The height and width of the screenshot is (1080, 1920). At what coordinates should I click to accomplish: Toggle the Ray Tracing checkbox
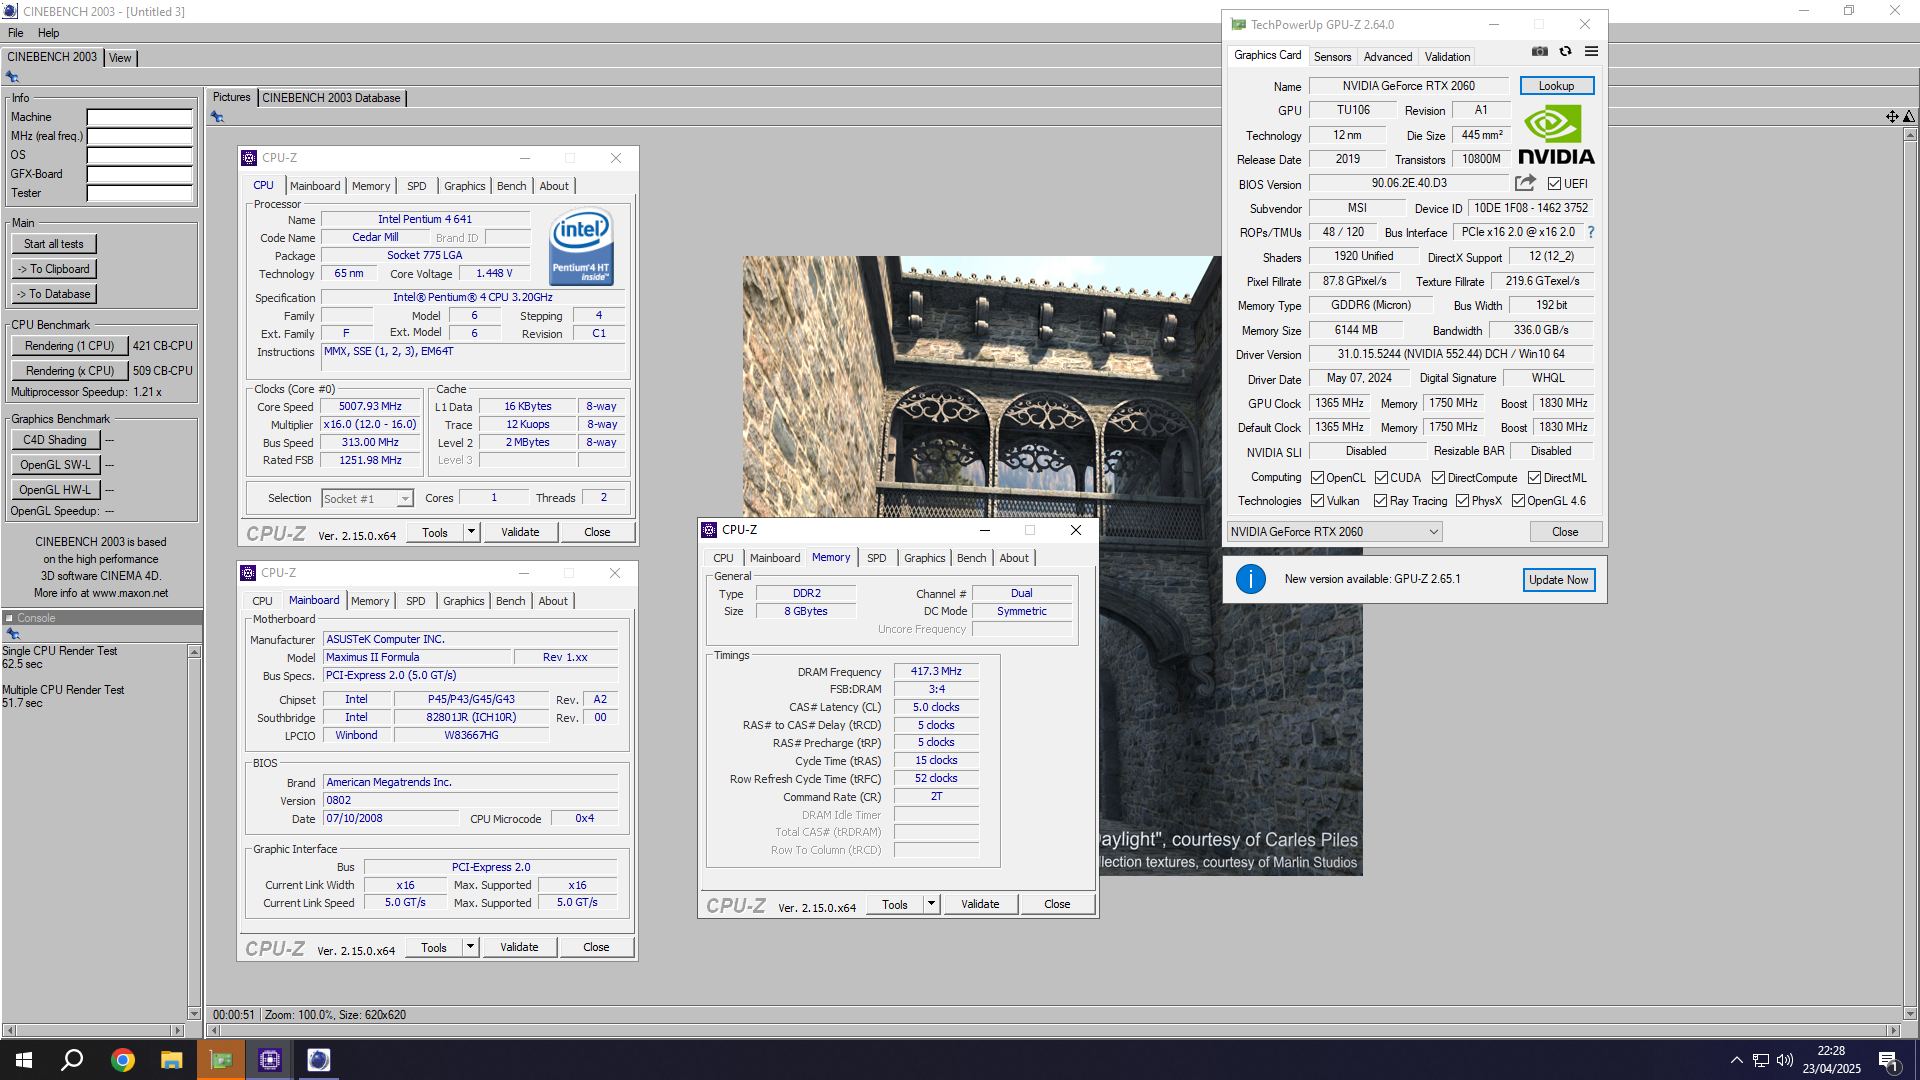coord(1380,501)
